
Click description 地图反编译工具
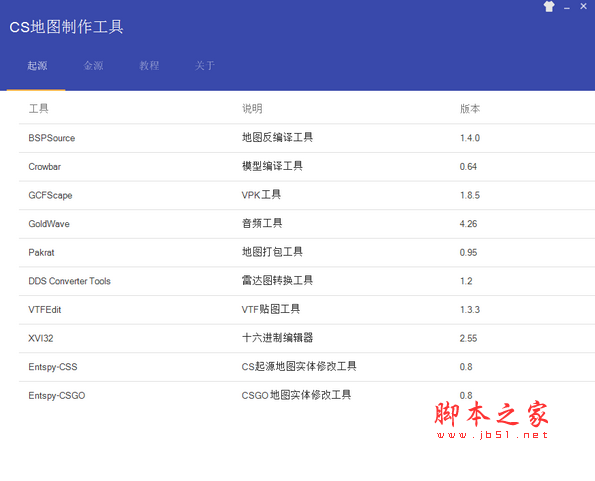pos(277,137)
